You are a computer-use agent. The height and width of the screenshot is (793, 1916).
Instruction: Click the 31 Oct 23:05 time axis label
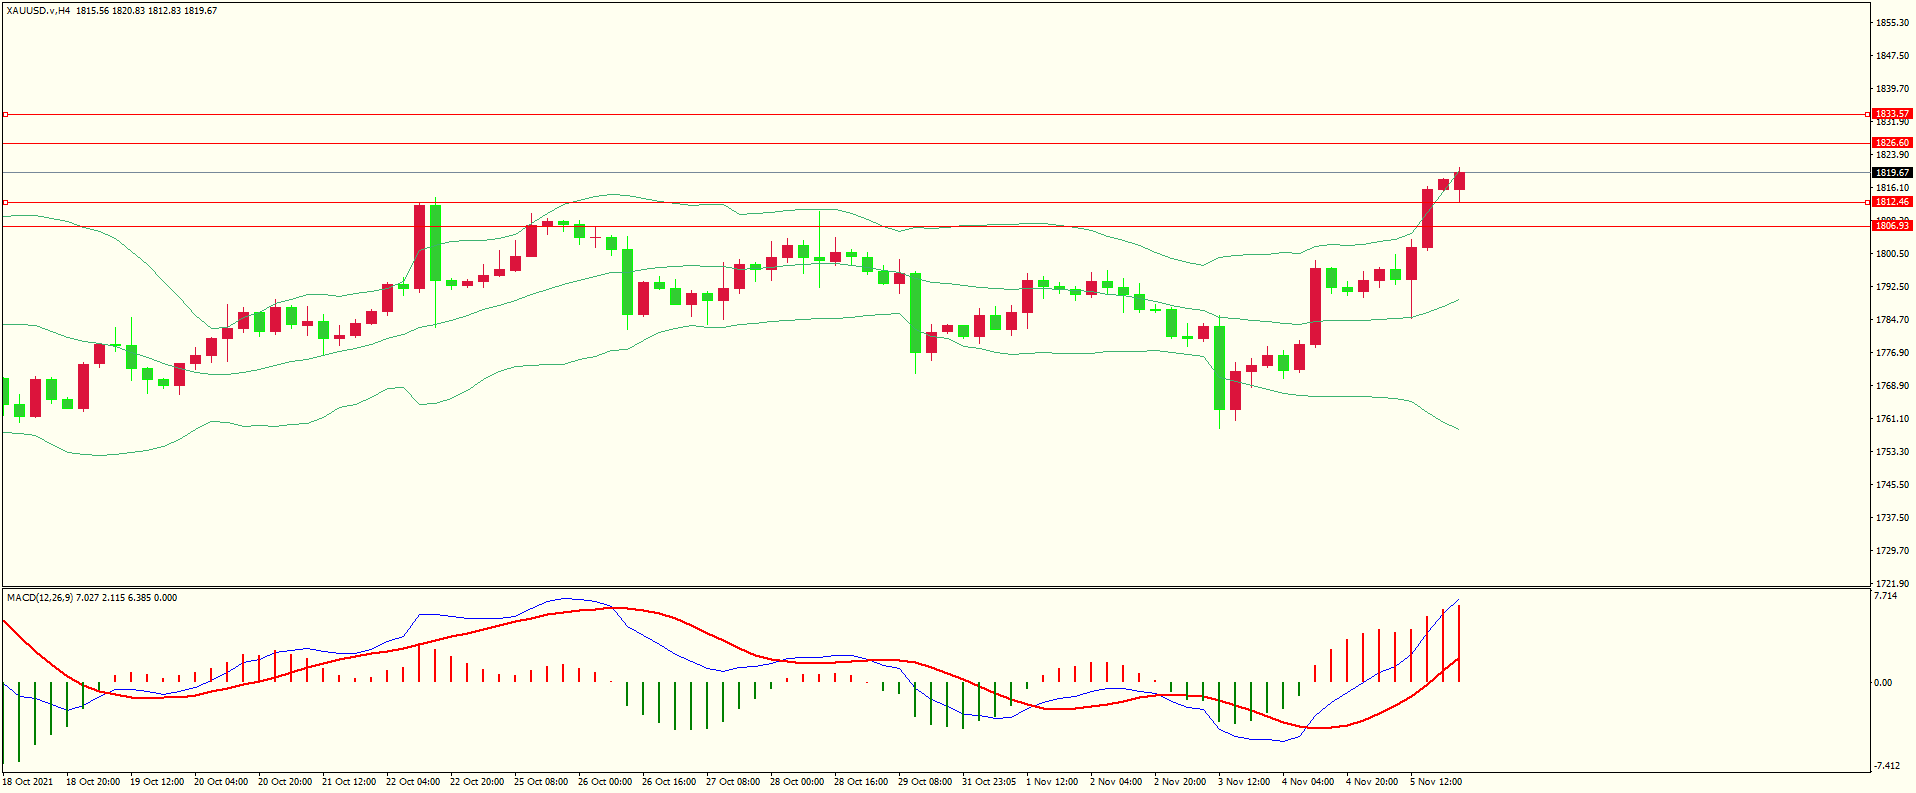(x=989, y=782)
